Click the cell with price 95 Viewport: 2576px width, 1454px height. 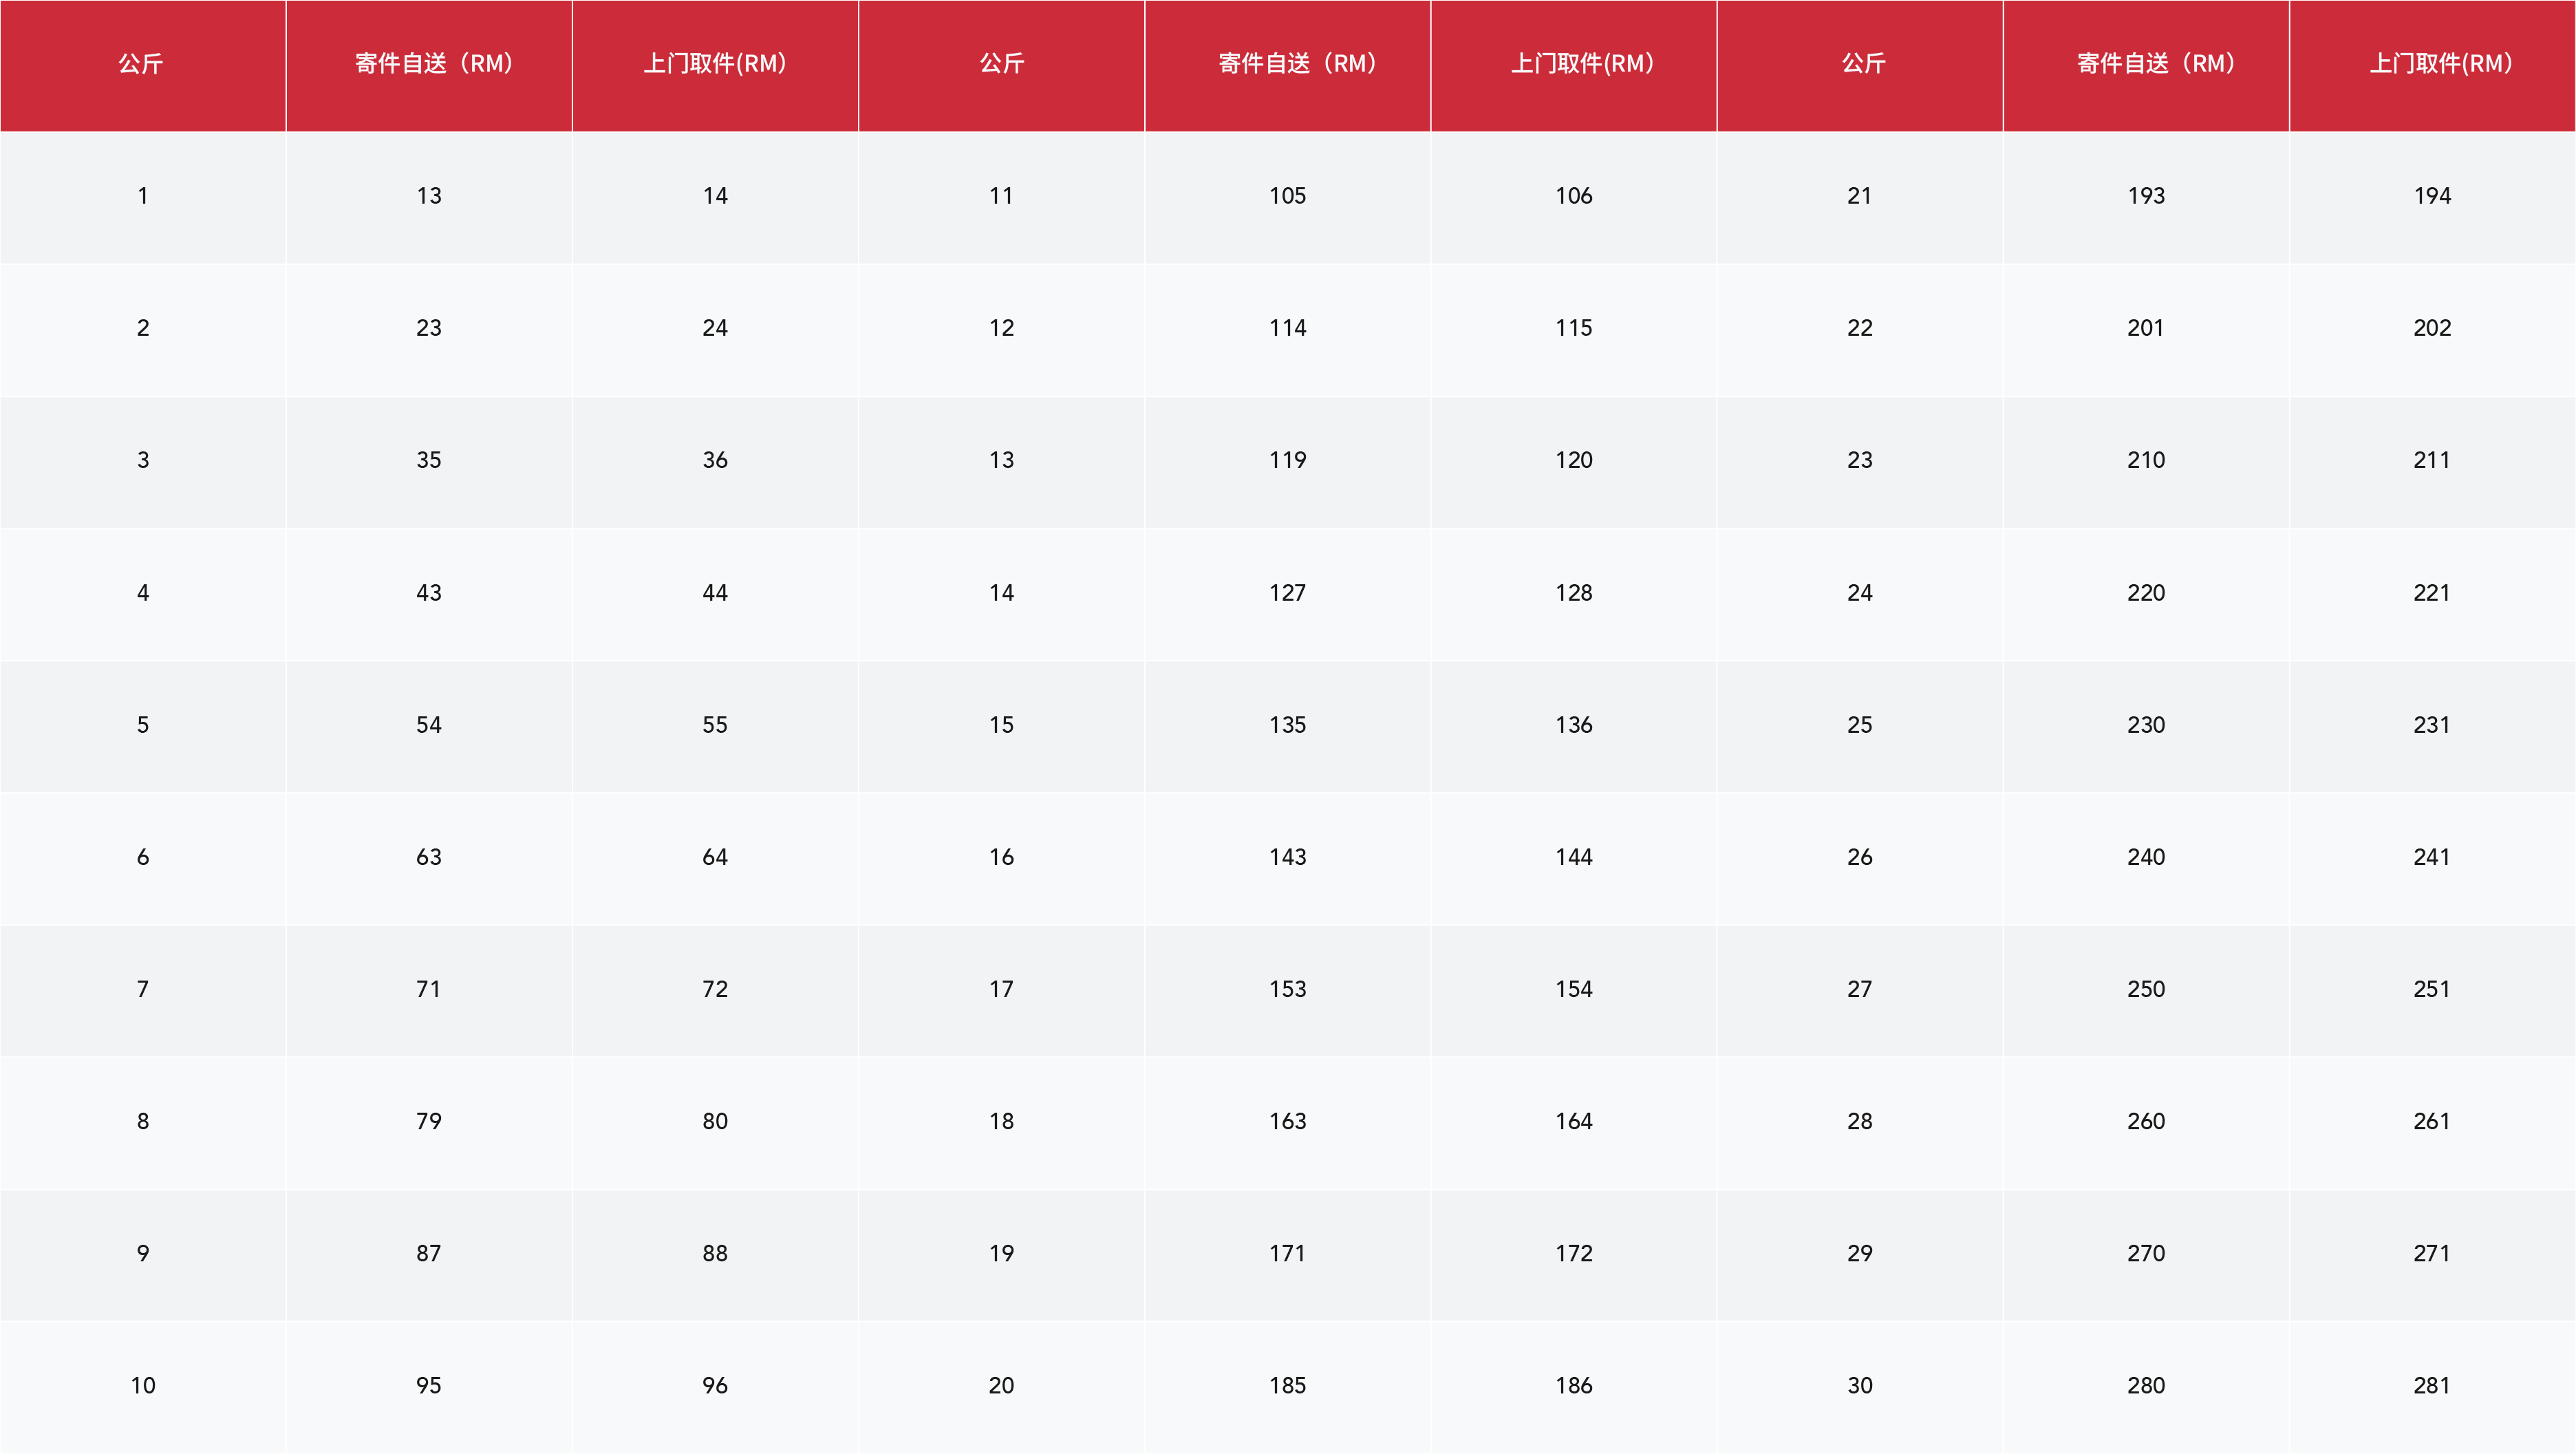pyautogui.click(x=429, y=1385)
